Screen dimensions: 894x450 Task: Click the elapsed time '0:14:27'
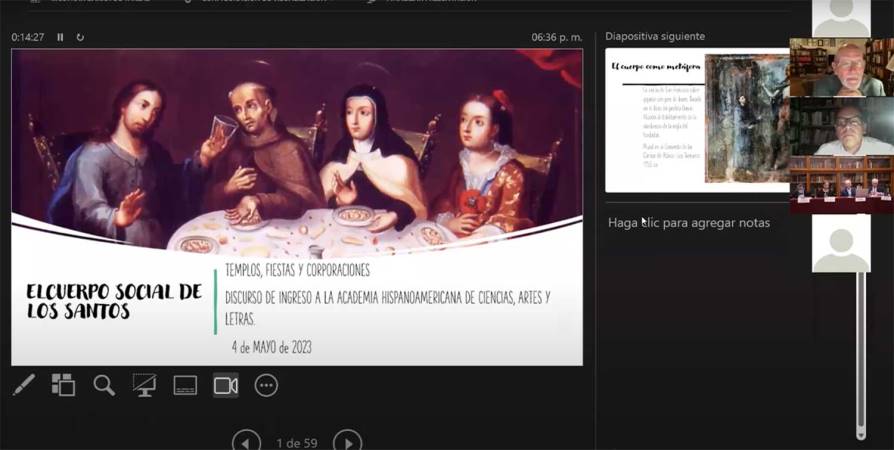[27, 37]
